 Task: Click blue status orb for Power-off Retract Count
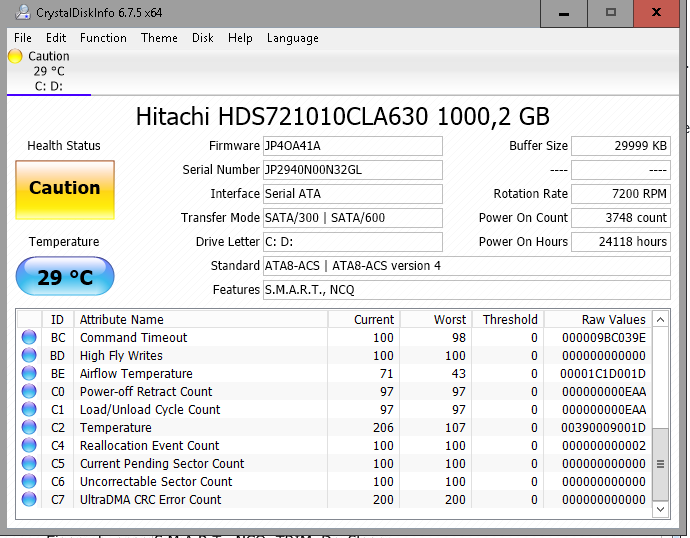29,392
